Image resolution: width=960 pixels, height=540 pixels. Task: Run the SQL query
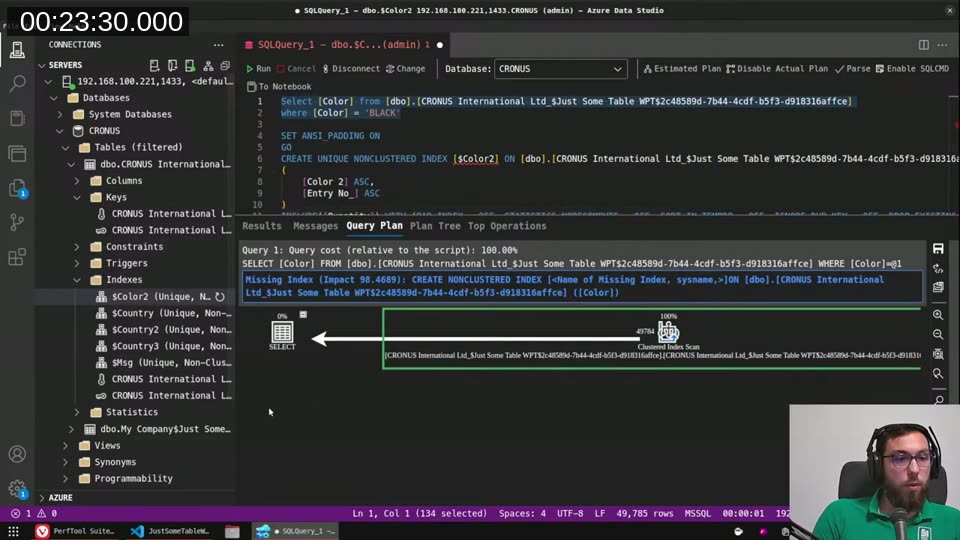pos(258,69)
